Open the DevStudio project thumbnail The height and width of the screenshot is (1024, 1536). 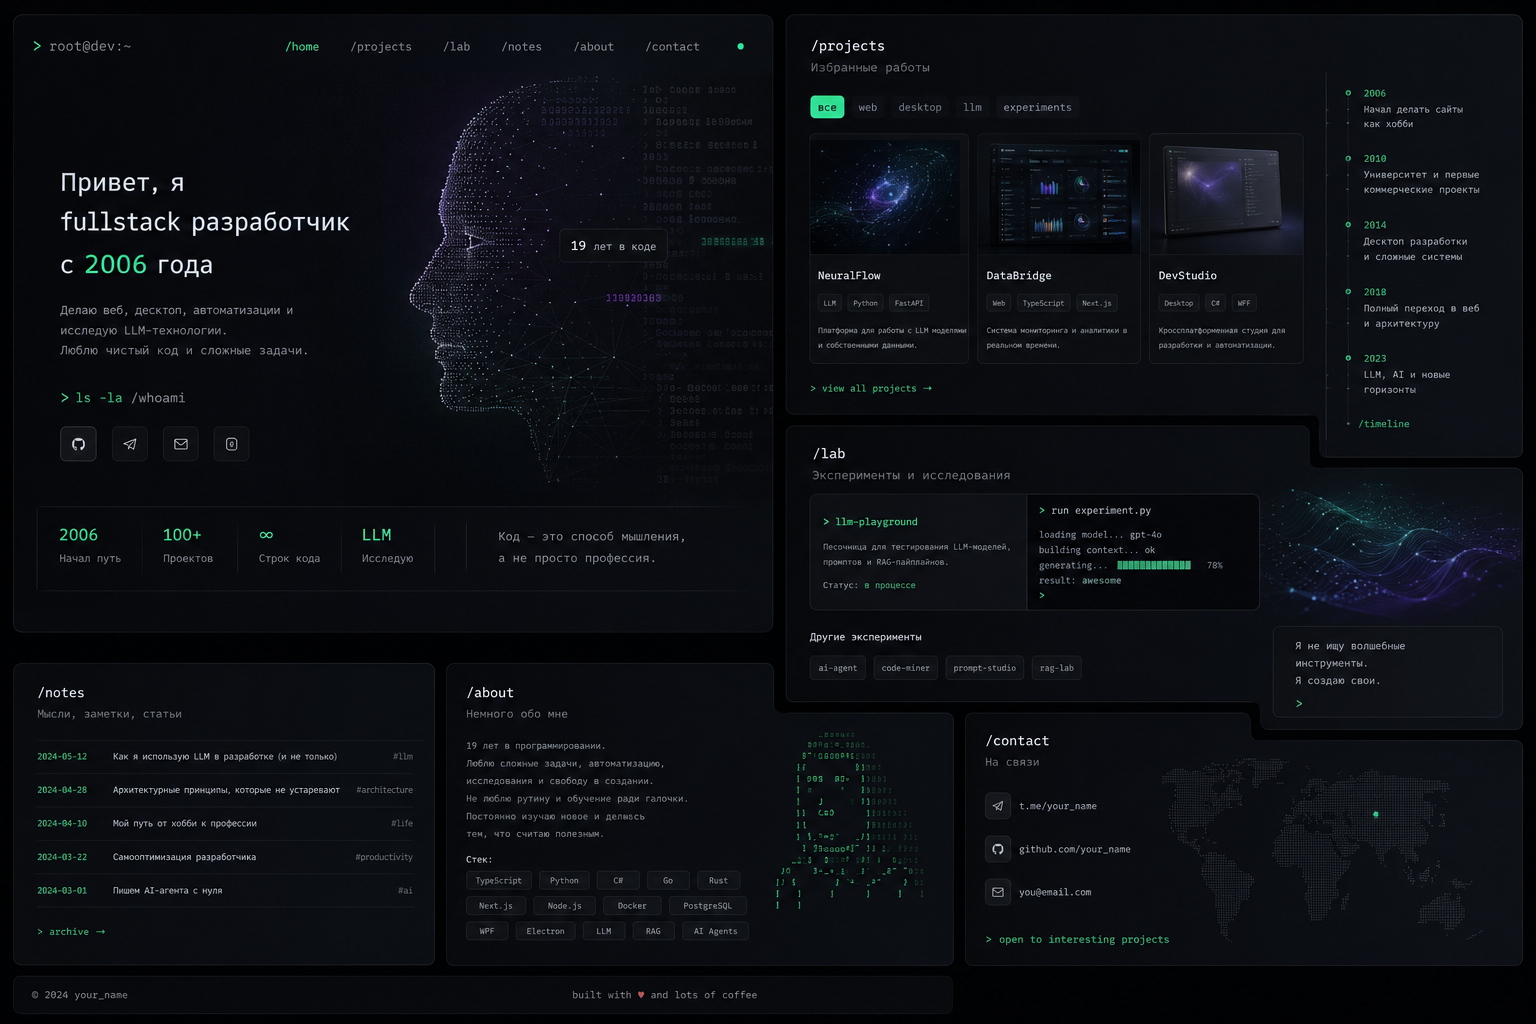click(1226, 195)
